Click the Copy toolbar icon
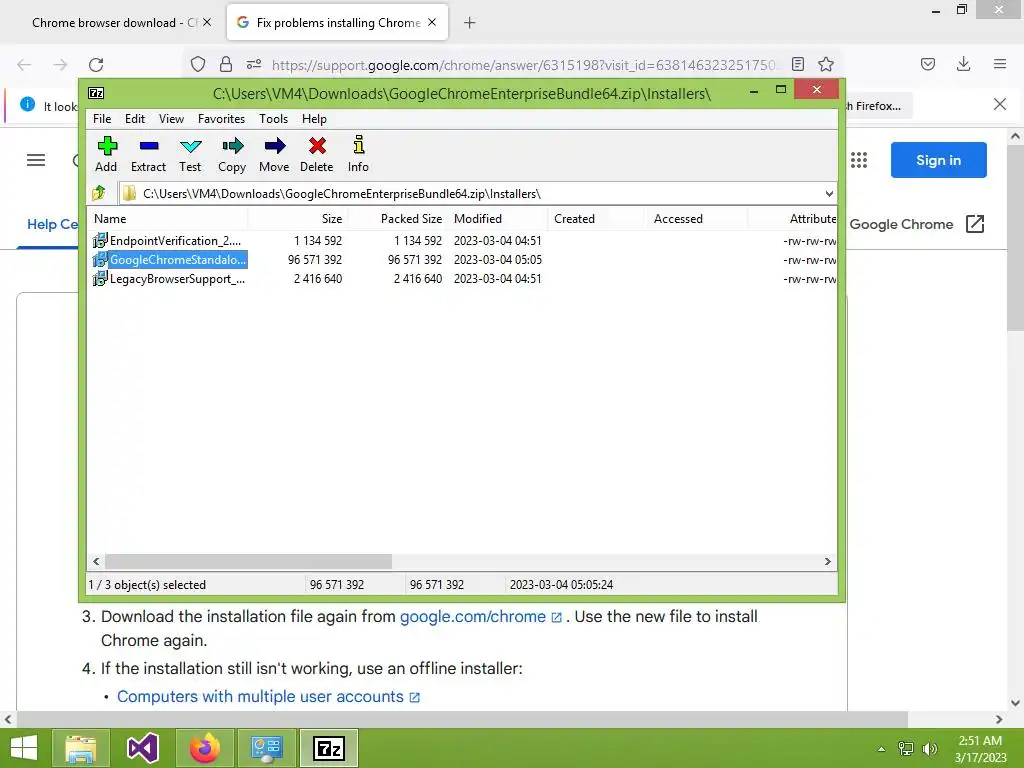Image resolution: width=1024 pixels, height=768 pixels. click(232, 154)
